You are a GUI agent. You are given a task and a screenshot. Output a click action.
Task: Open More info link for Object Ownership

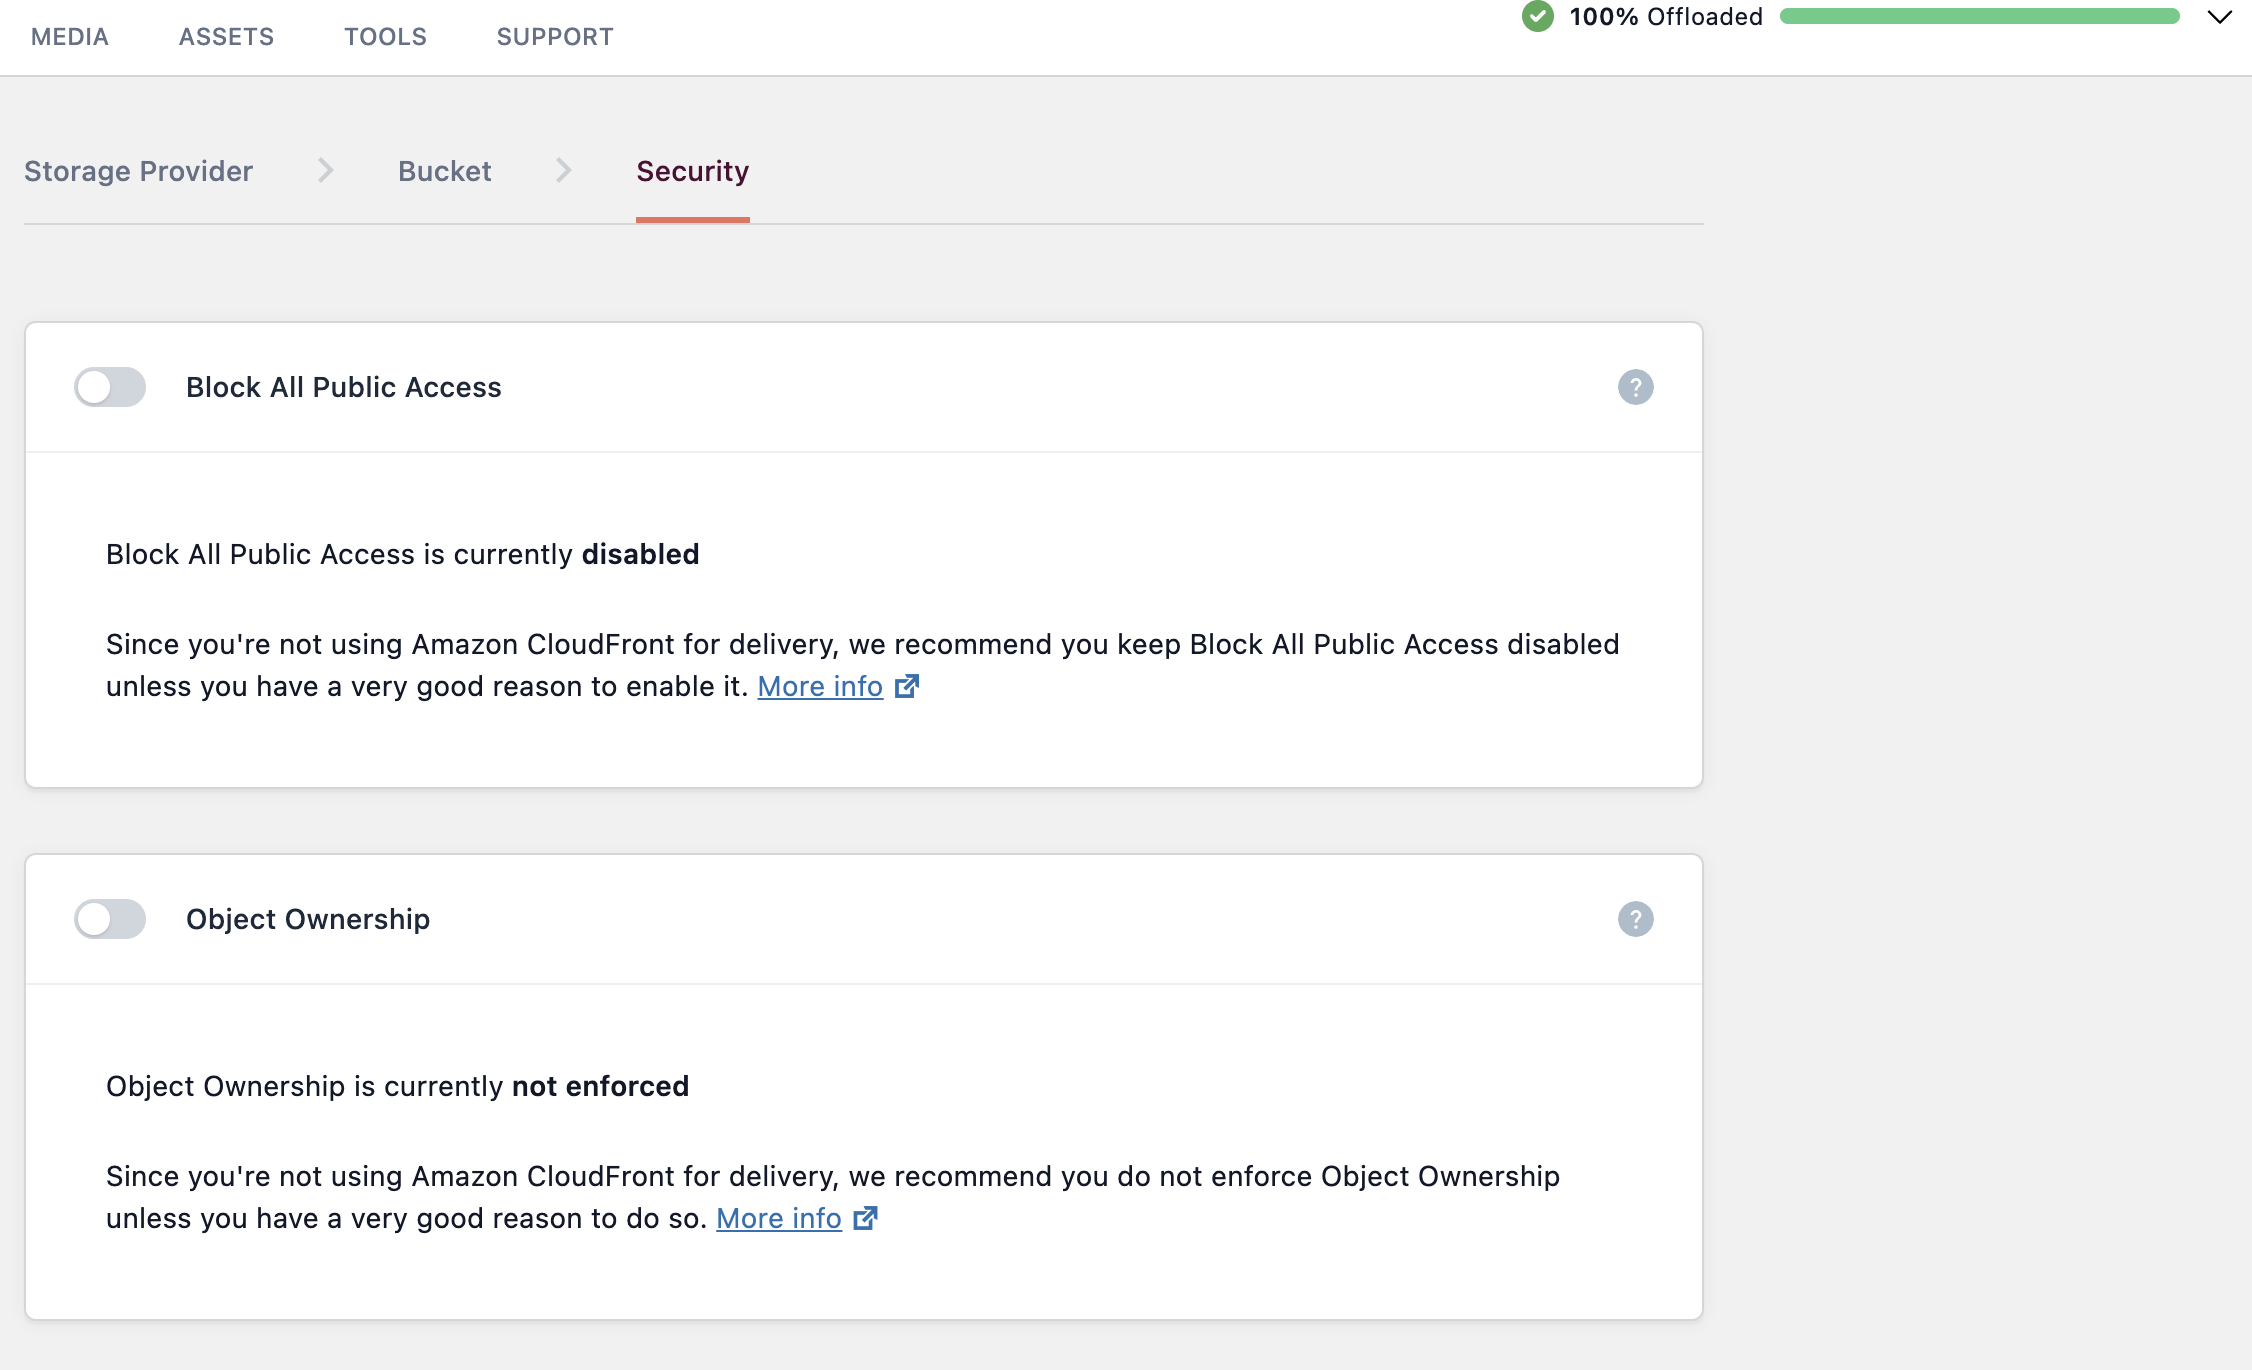tap(779, 1218)
